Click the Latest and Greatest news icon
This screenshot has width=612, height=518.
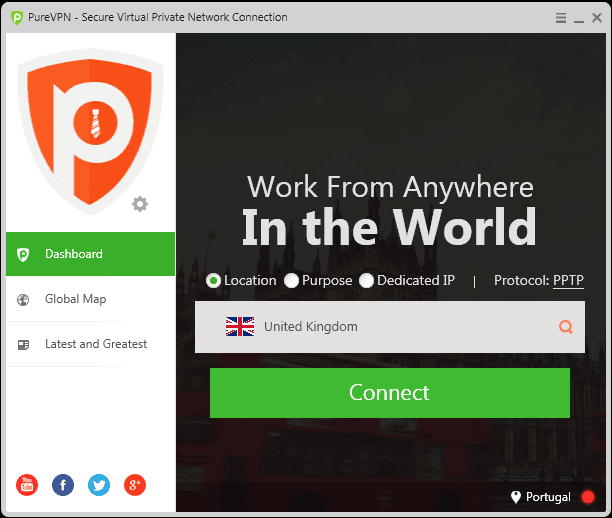click(23, 345)
